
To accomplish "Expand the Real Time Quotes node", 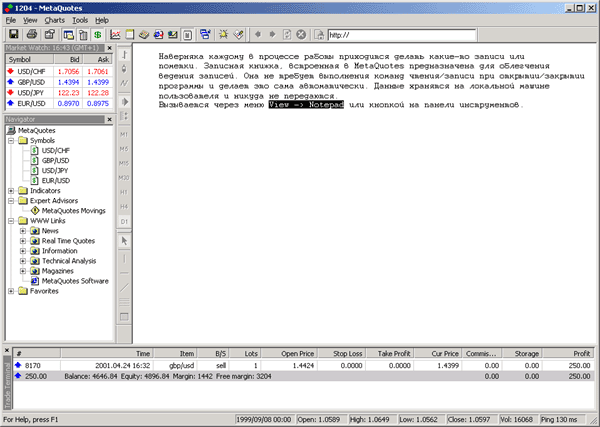I will pyautogui.click(x=23, y=241).
